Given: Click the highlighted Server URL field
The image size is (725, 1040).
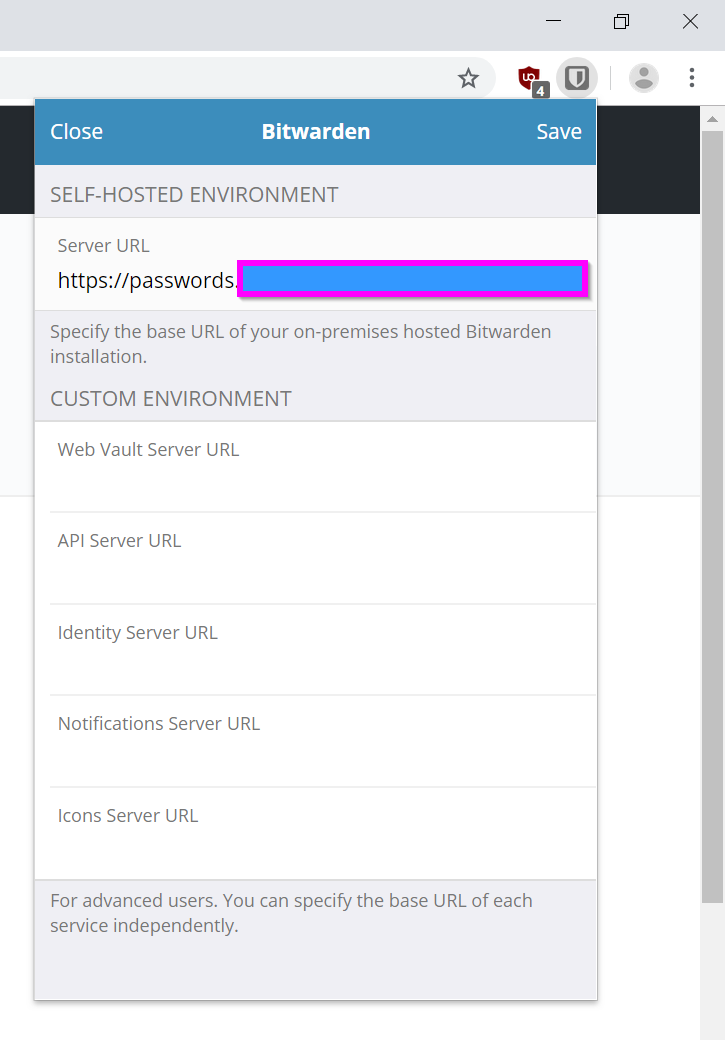Looking at the screenshot, I should [x=412, y=280].
